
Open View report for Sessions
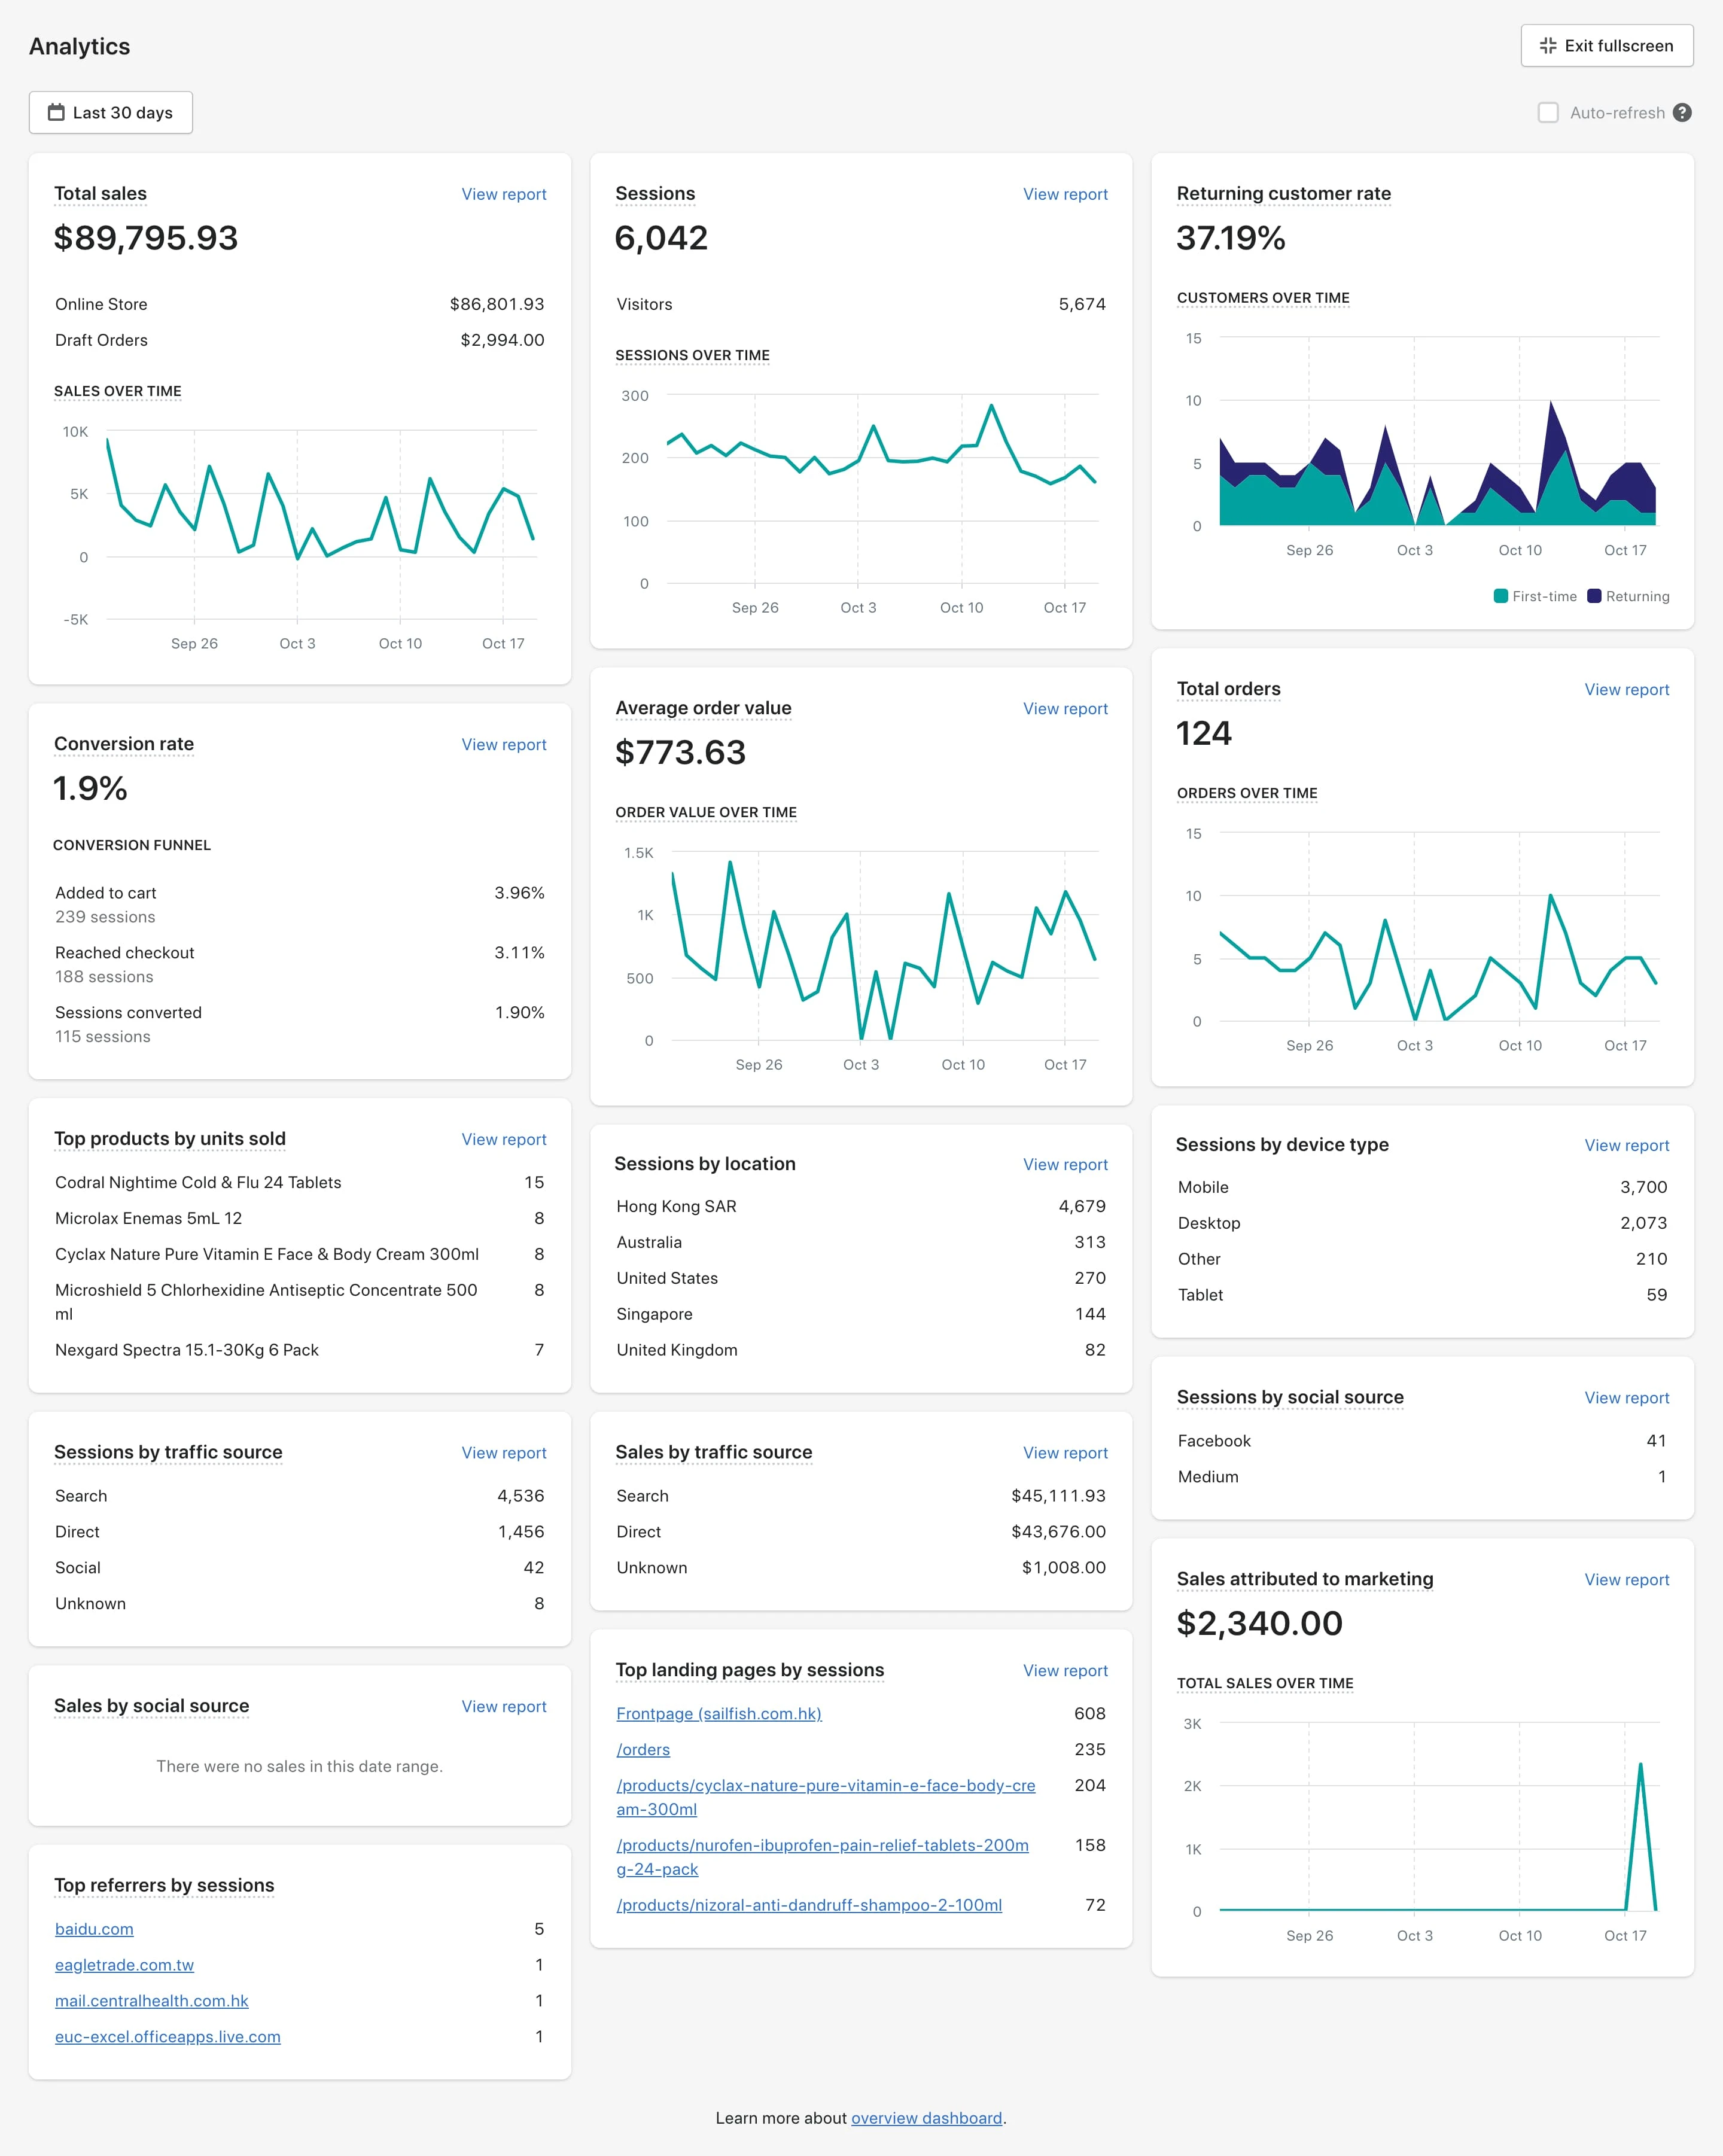pyautogui.click(x=1064, y=194)
